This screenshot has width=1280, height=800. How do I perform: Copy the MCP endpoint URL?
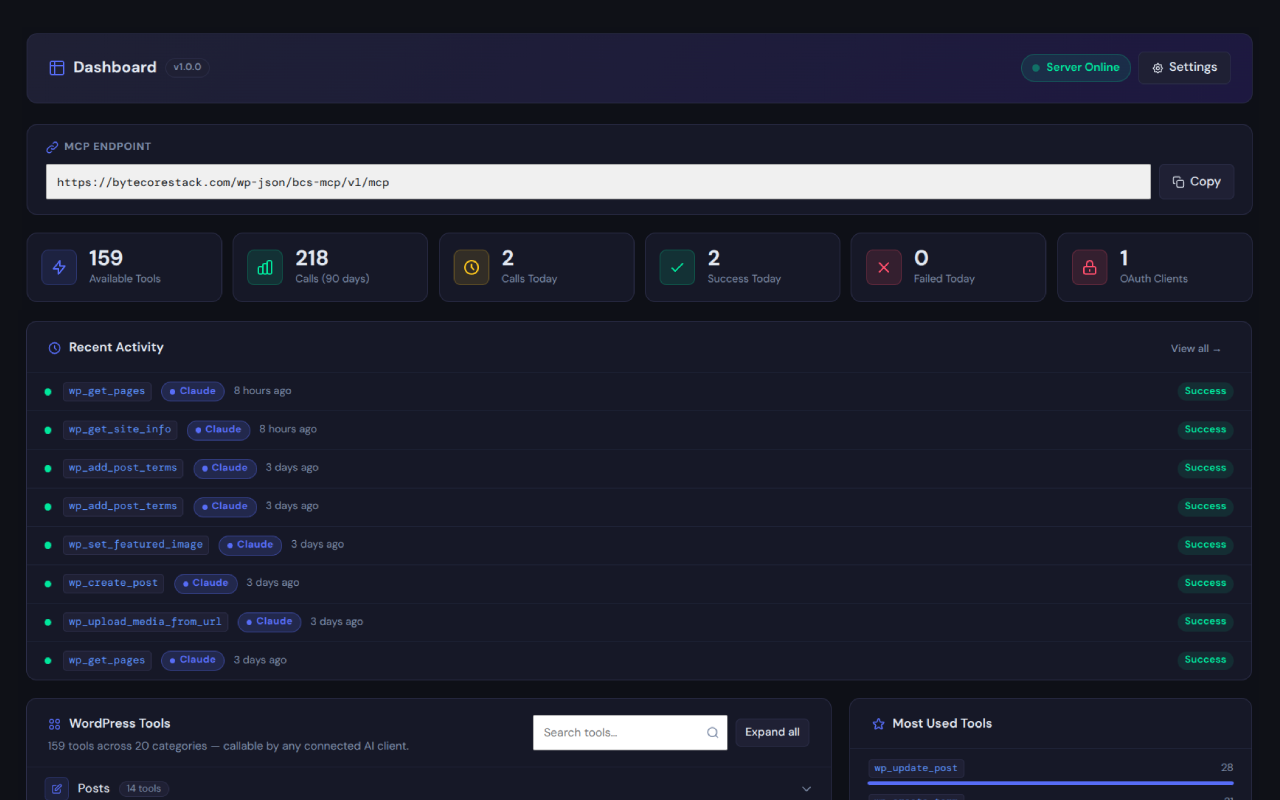pyautogui.click(x=1196, y=182)
